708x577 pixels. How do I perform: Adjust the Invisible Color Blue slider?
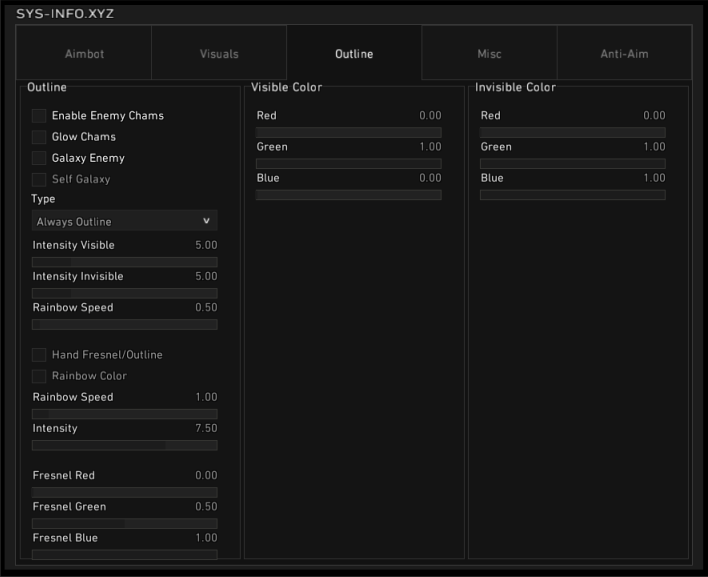point(572,194)
